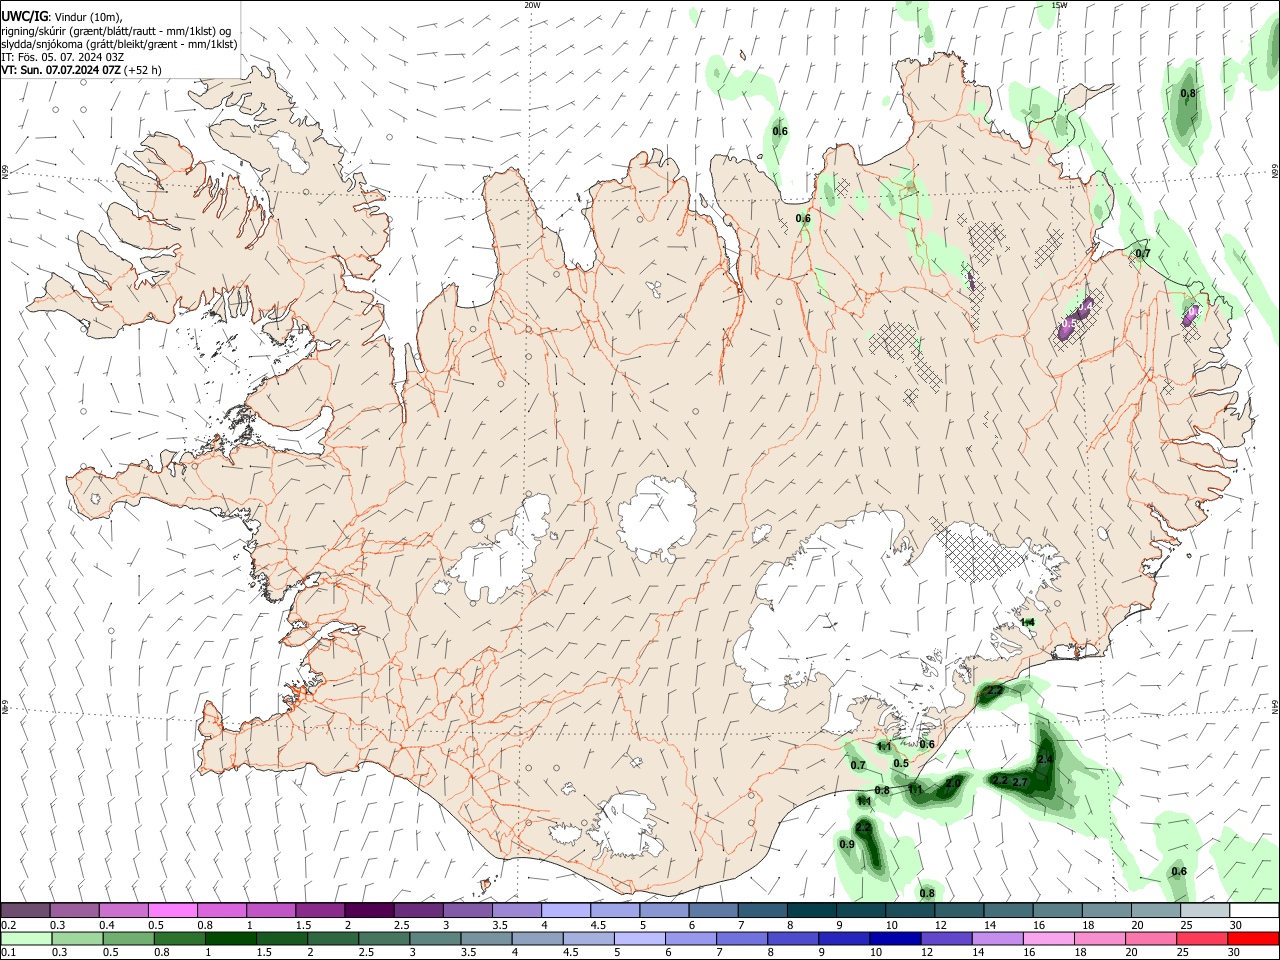Click the 7 label on the snow scale

pyautogui.click(x=741, y=925)
